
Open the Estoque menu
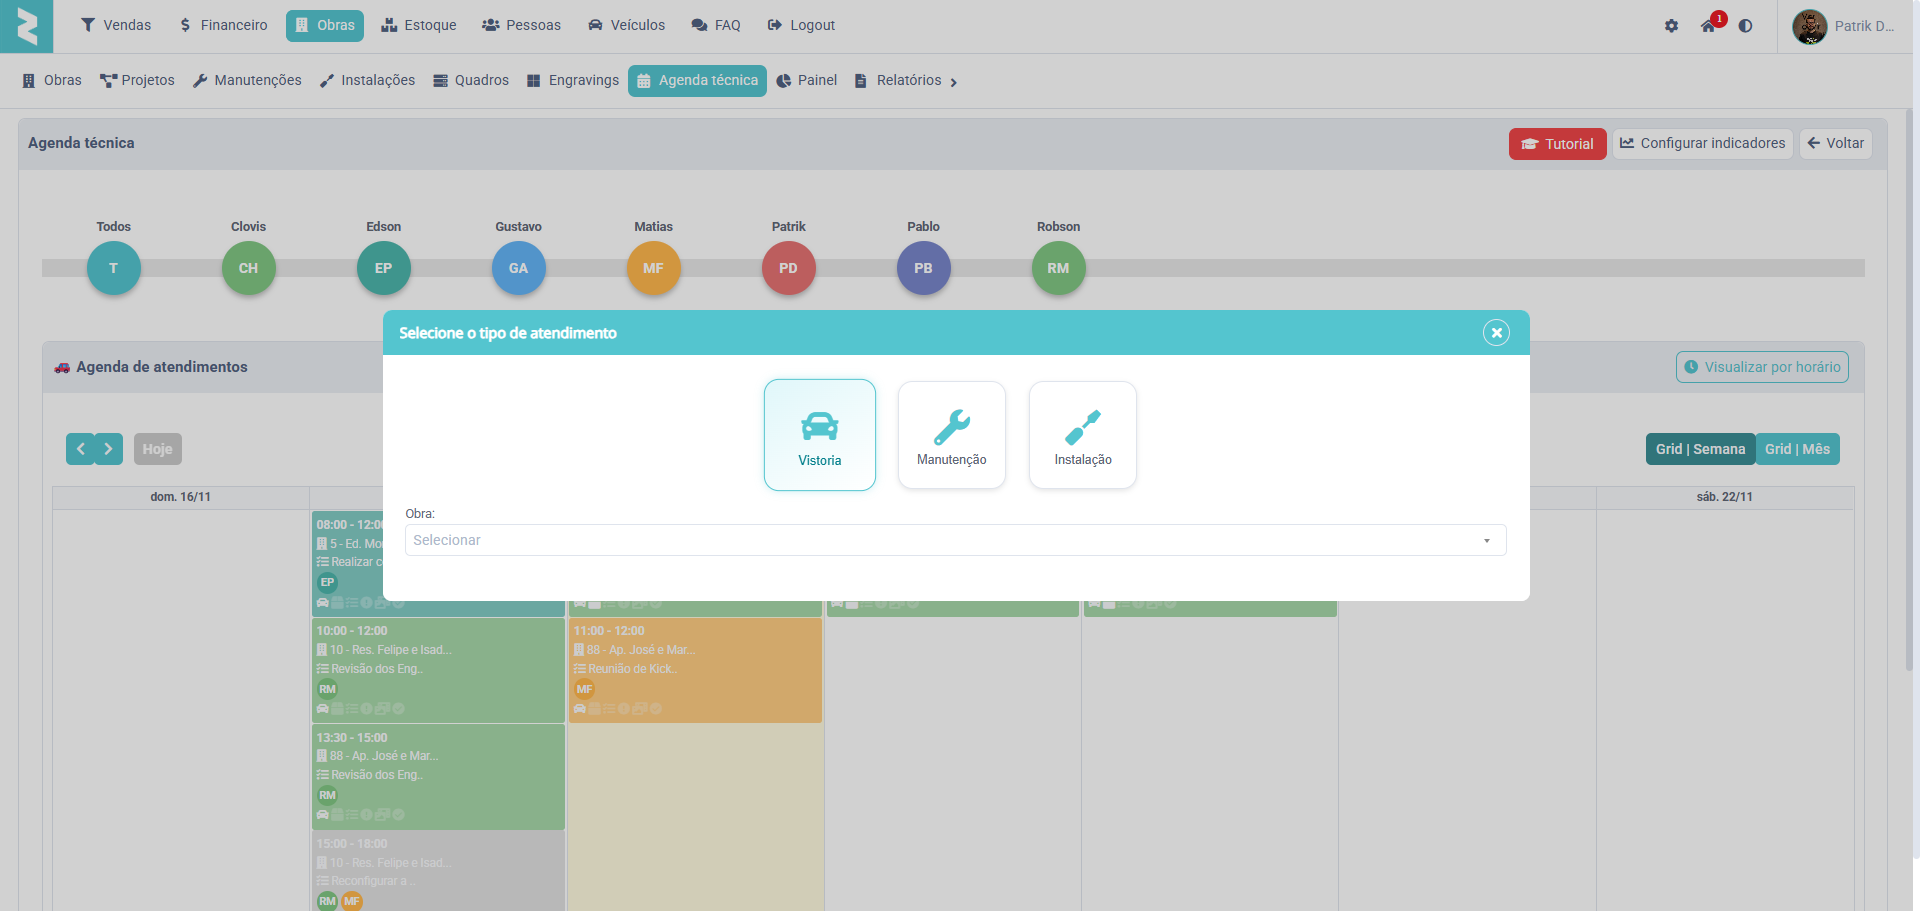point(419,25)
